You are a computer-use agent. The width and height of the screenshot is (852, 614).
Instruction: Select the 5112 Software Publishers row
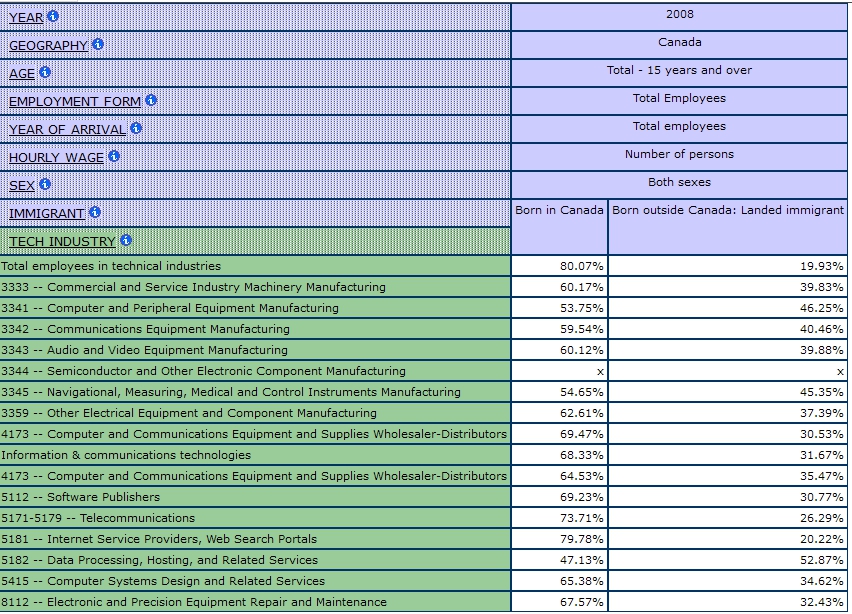(80, 497)
